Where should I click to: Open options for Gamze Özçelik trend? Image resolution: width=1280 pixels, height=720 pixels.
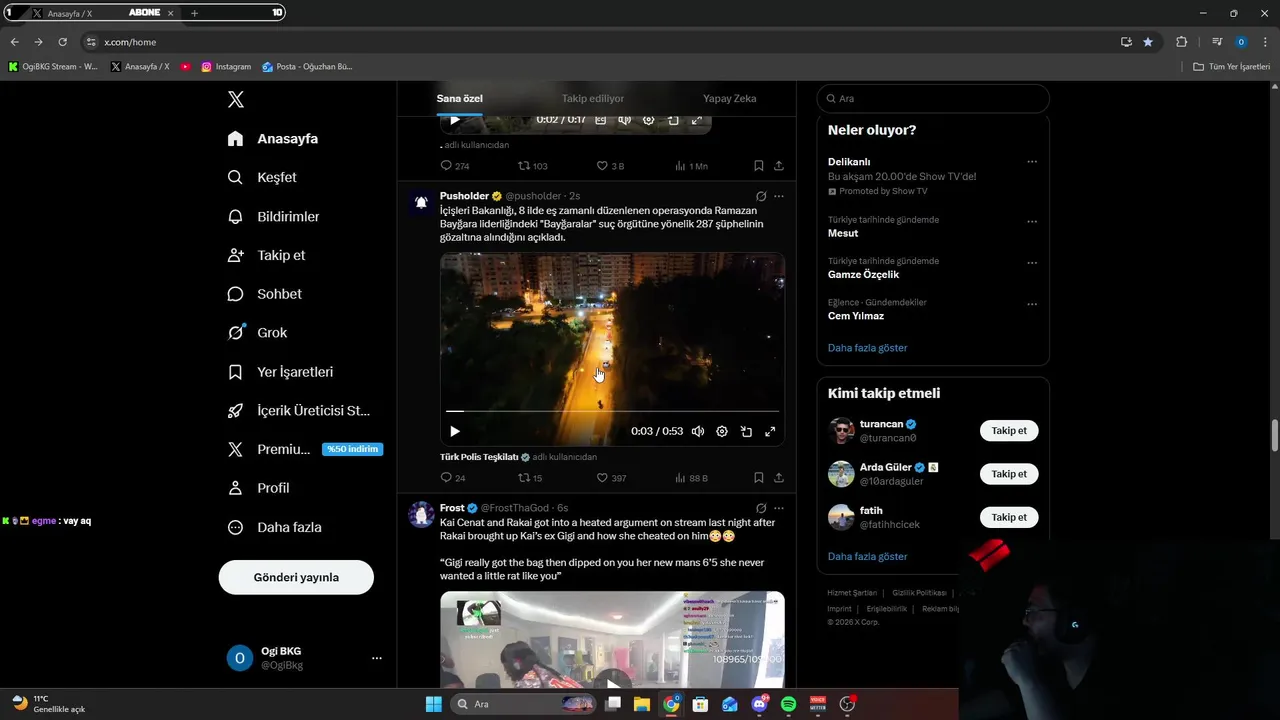tap(1032, 263)
